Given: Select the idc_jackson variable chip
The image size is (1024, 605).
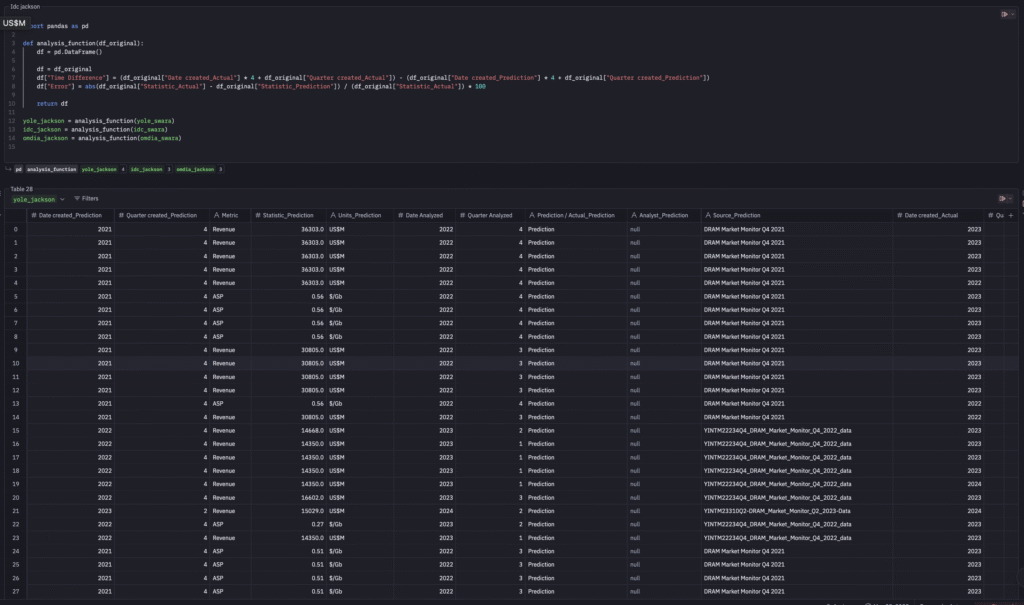Looking at the screenshot, I should pos(144,169).
